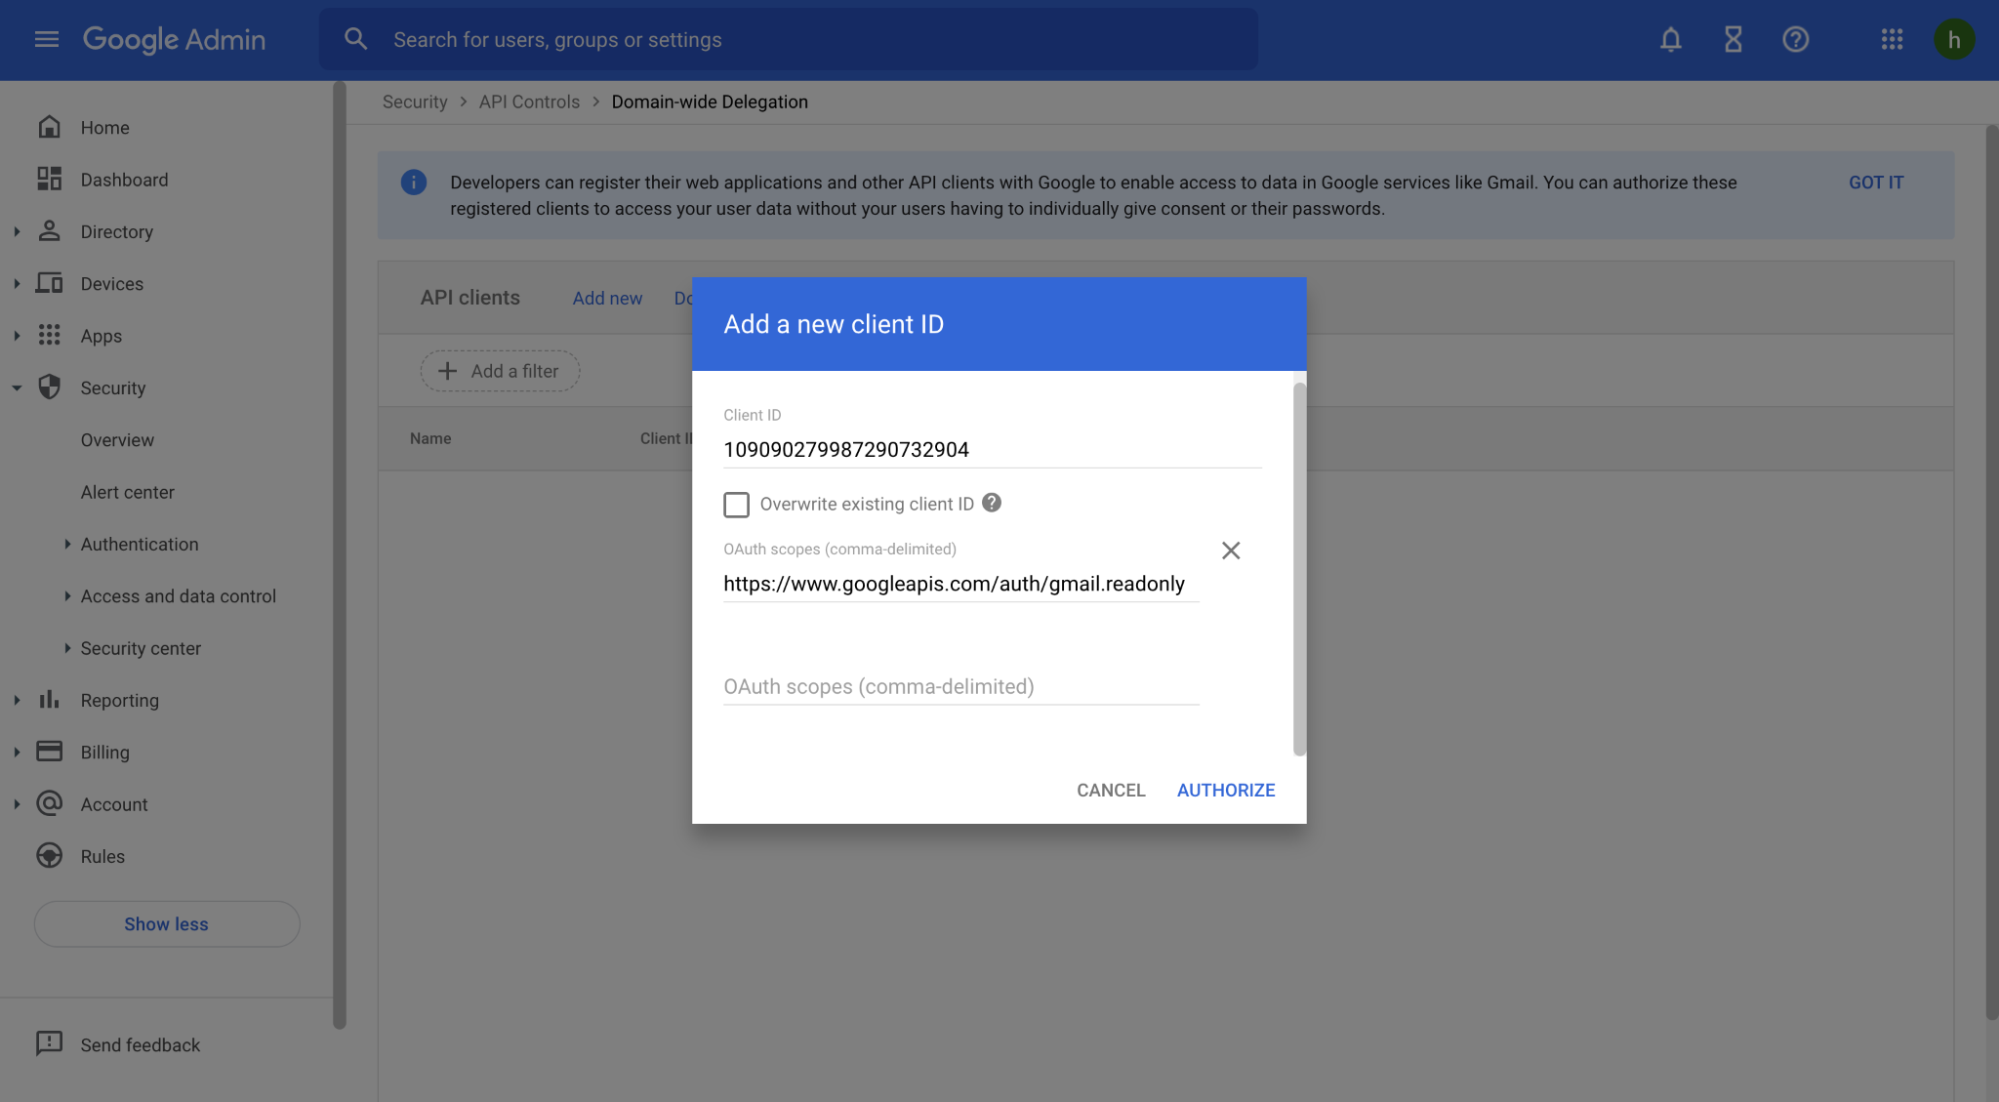This screenshot has height=1102, width=1999.
Task: Click the sidebar scrollbar
Action: (339, 556)
